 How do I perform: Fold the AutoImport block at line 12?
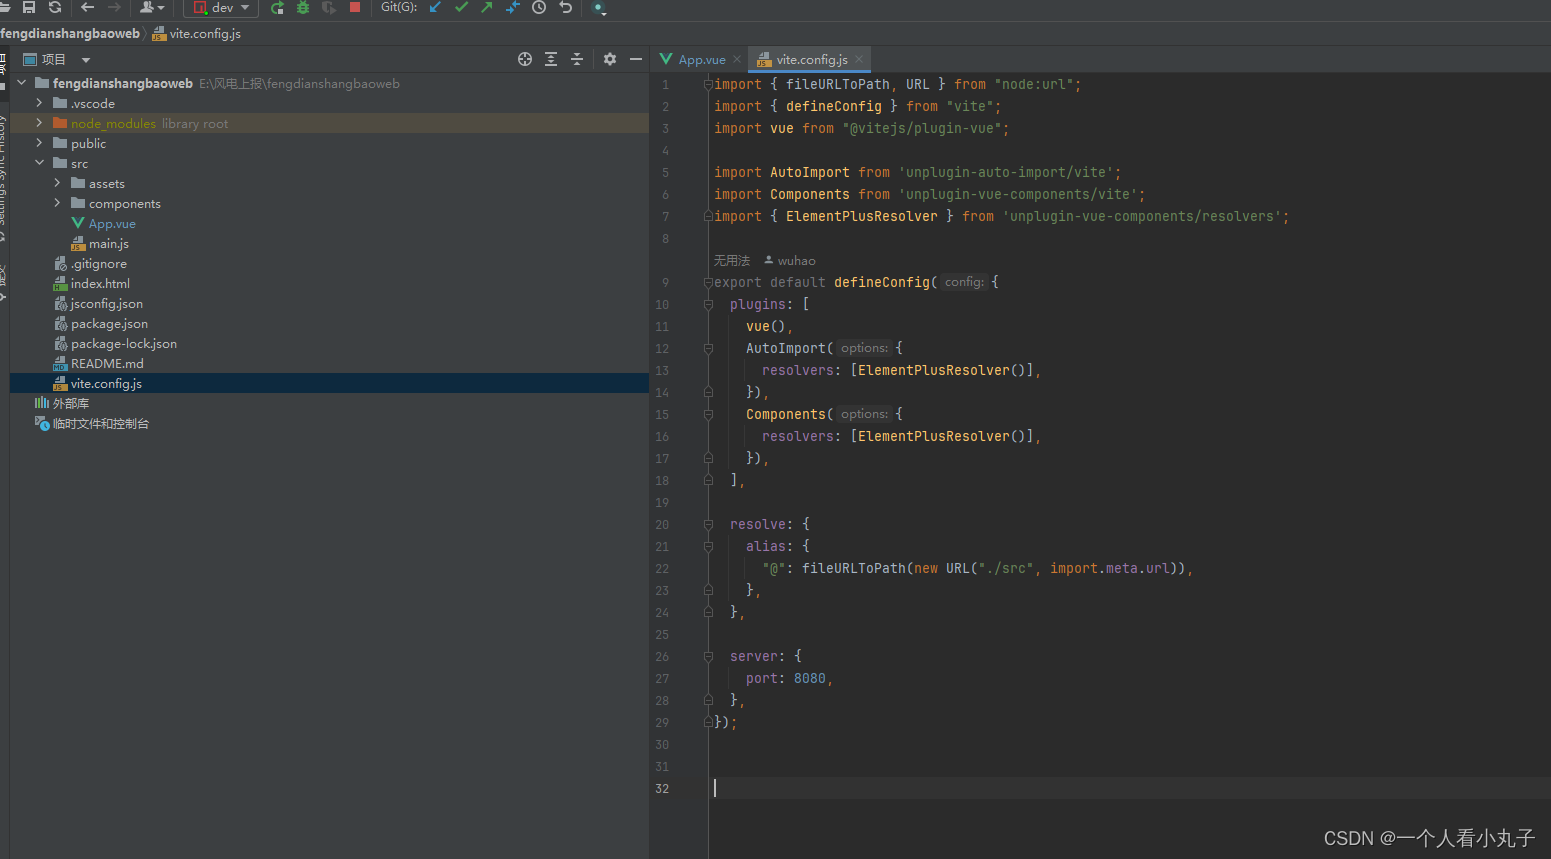click(708, 348)
